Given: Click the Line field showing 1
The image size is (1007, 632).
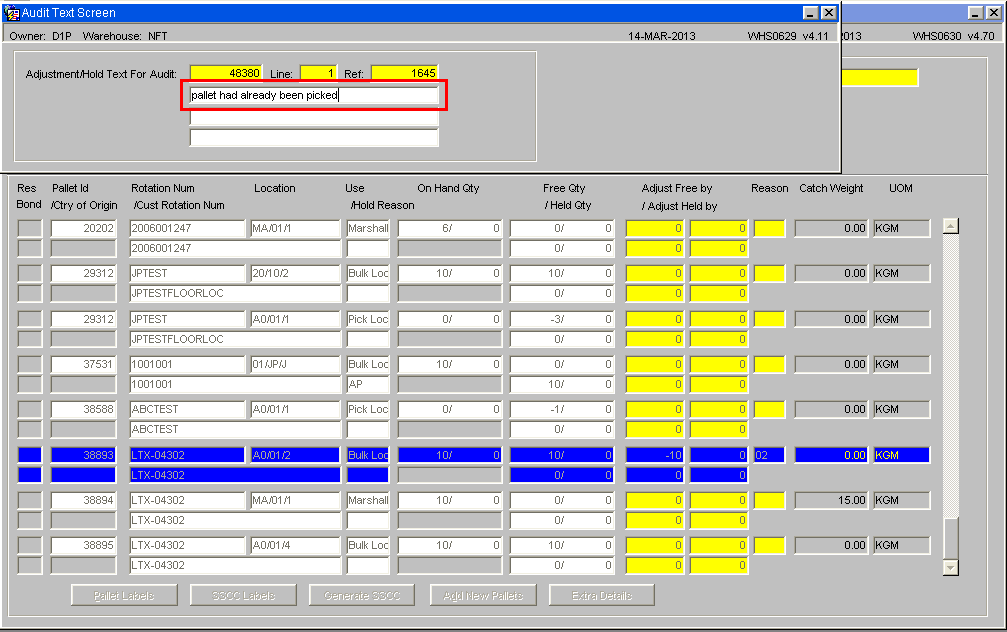Looking at the screenshot, I should tap(318, 73).
